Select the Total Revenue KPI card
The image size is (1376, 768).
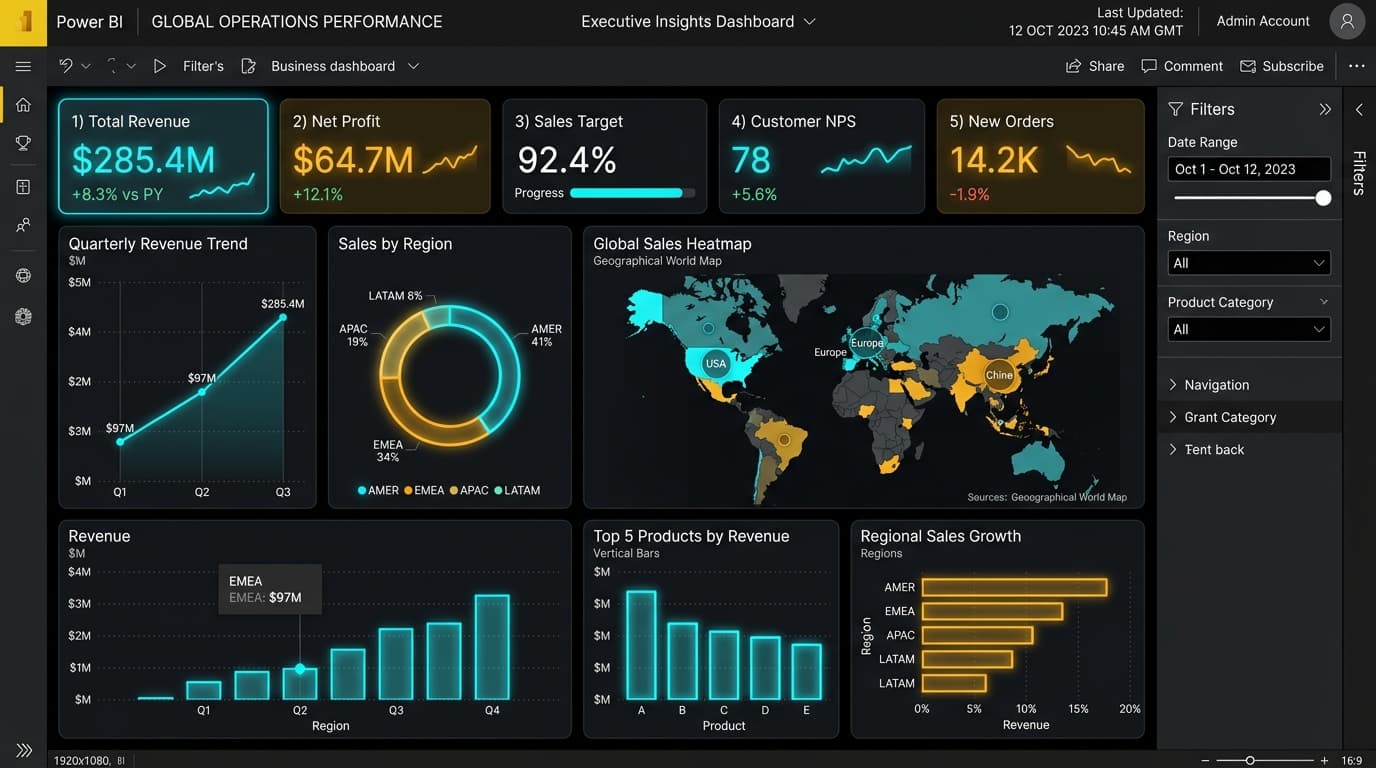163,156
